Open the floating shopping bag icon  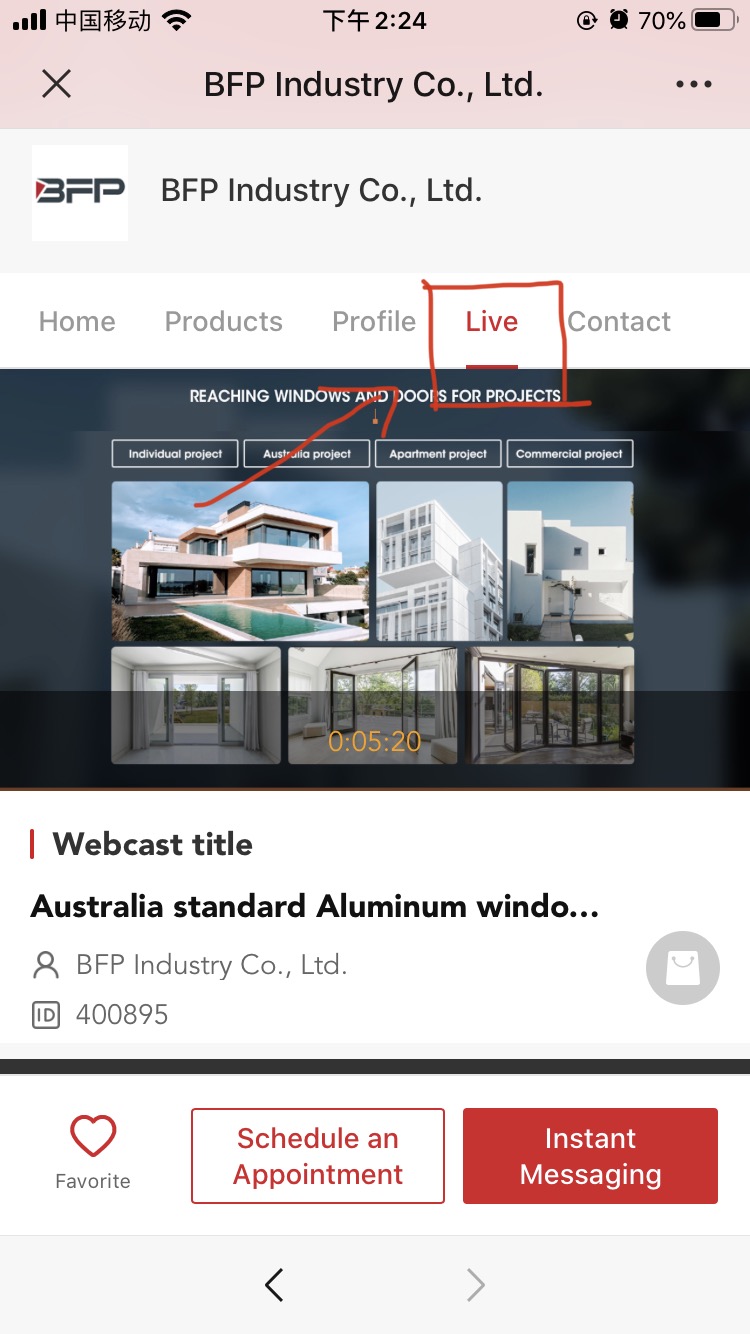coord(683,967)
